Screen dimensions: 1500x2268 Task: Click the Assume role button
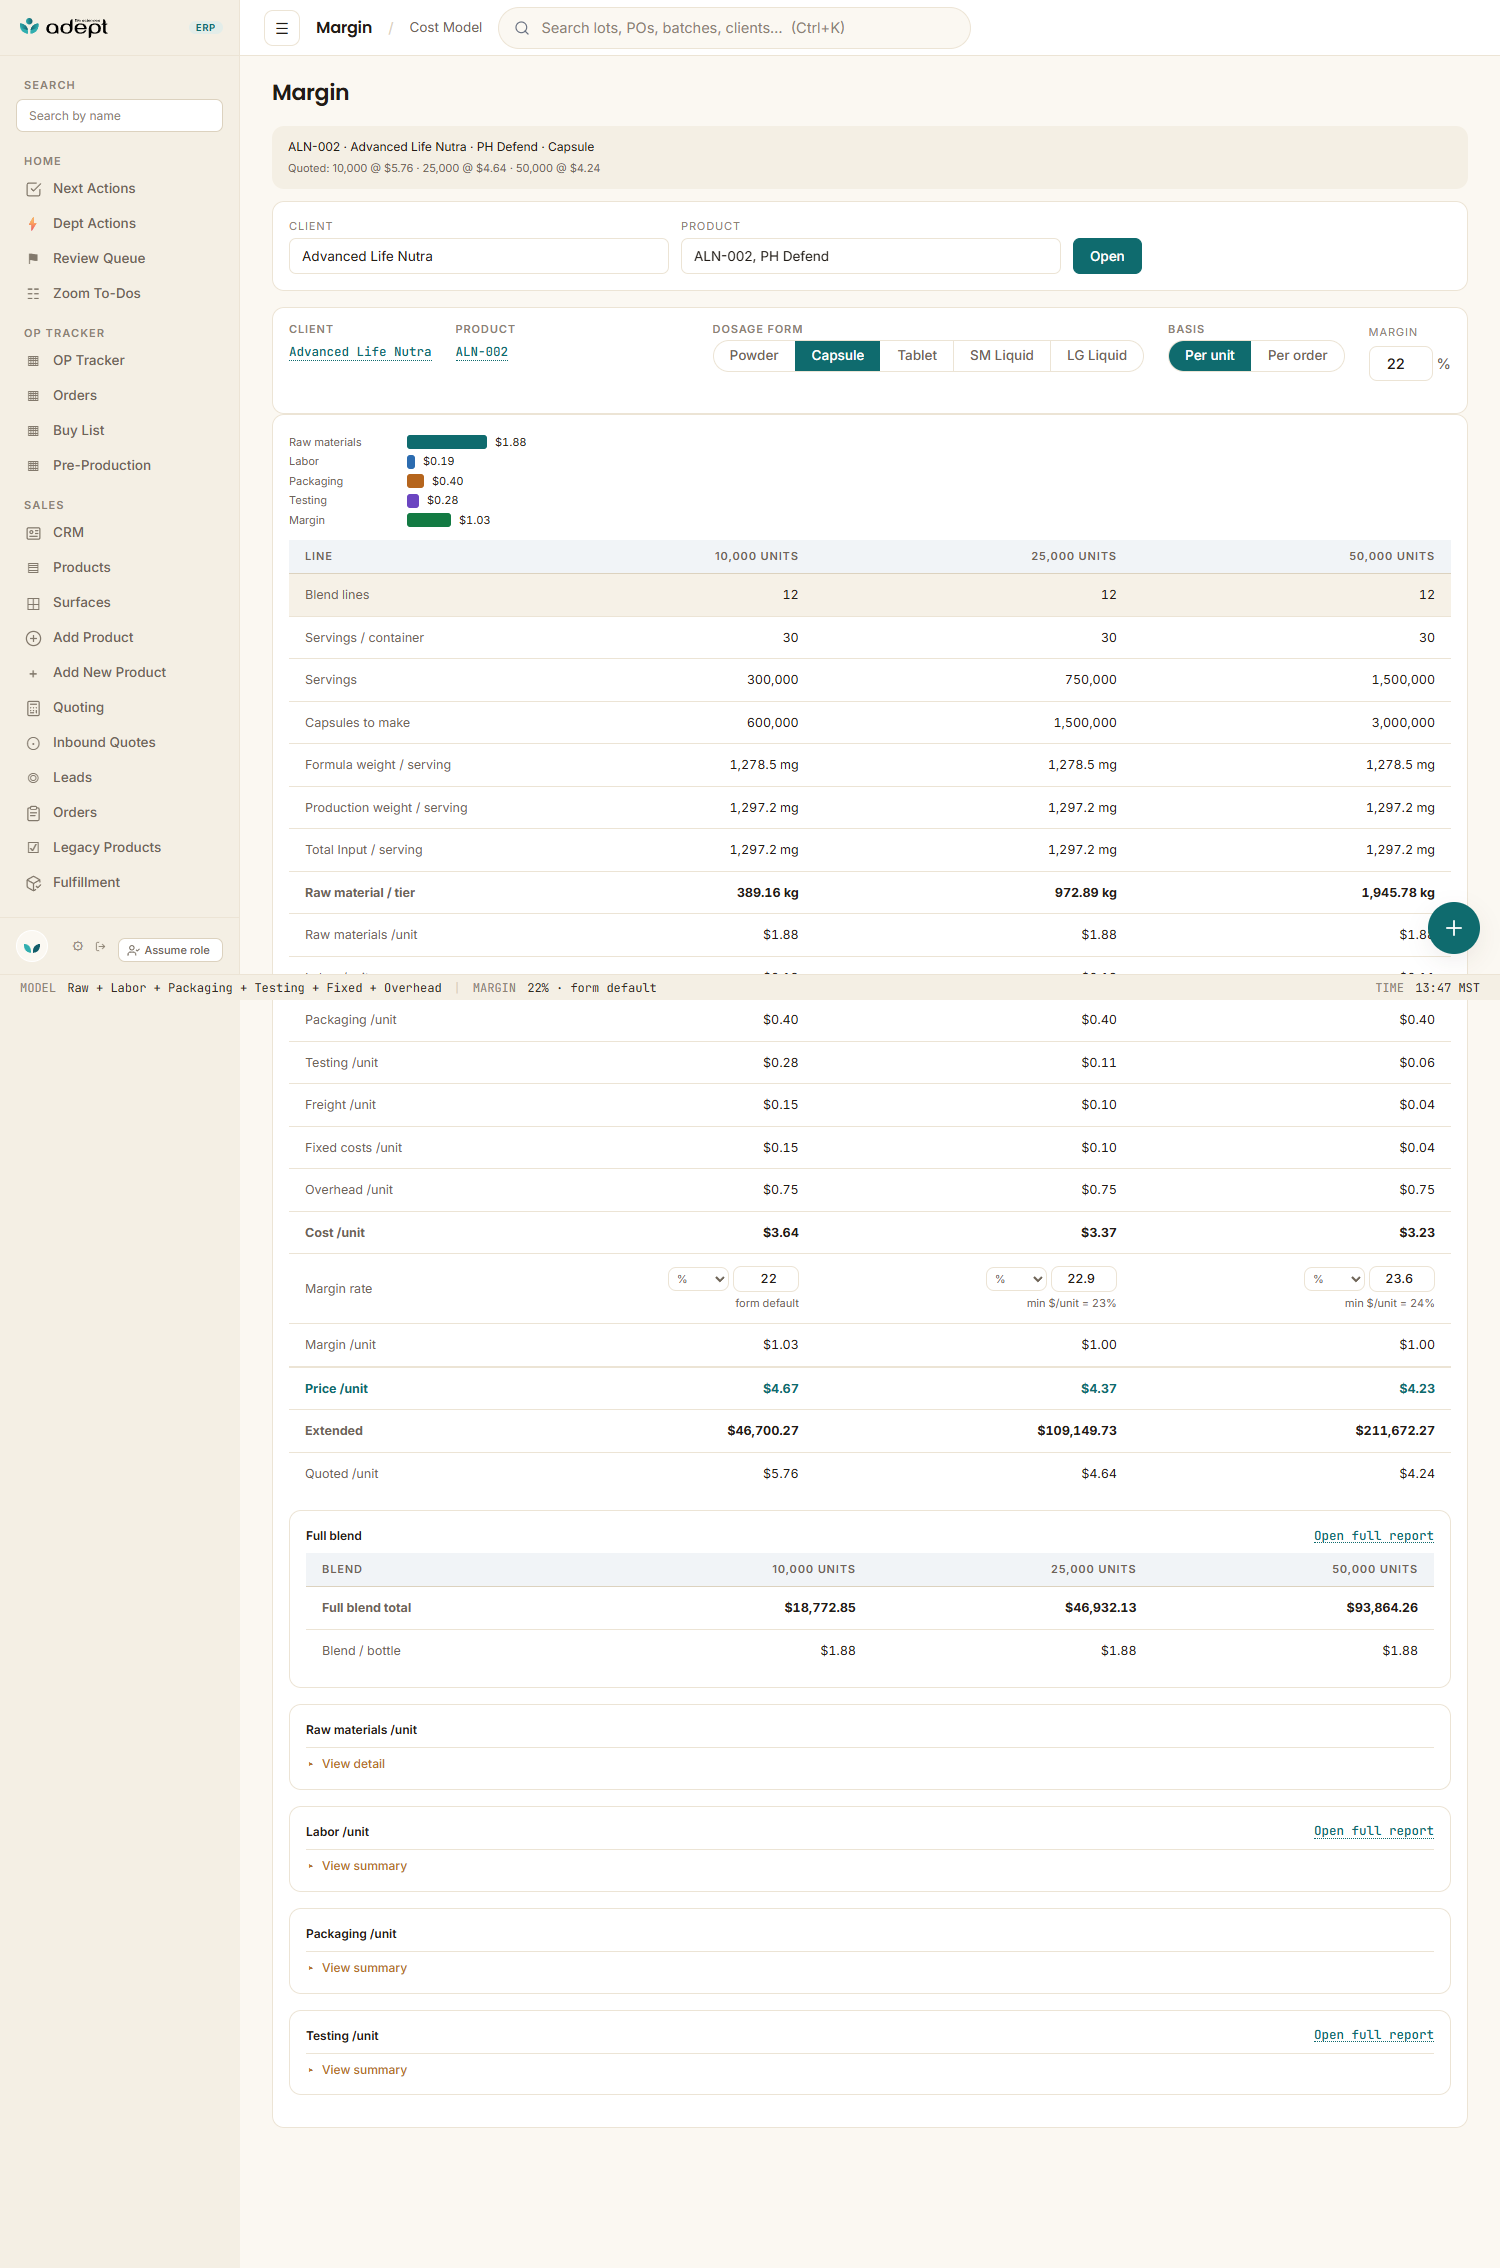coord(170,950)
